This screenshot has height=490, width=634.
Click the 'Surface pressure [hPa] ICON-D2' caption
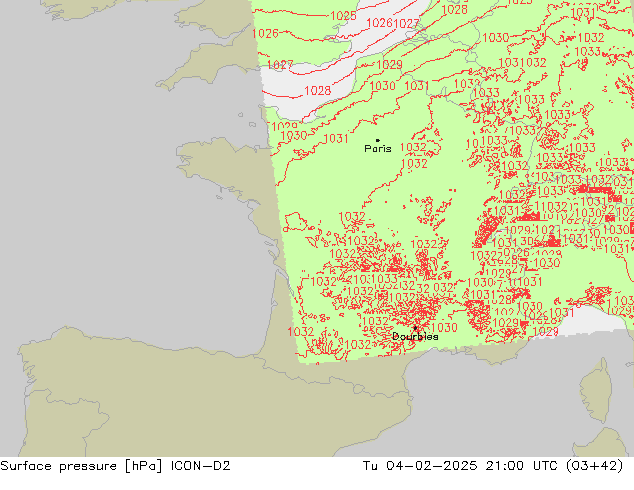coord(115,466)
